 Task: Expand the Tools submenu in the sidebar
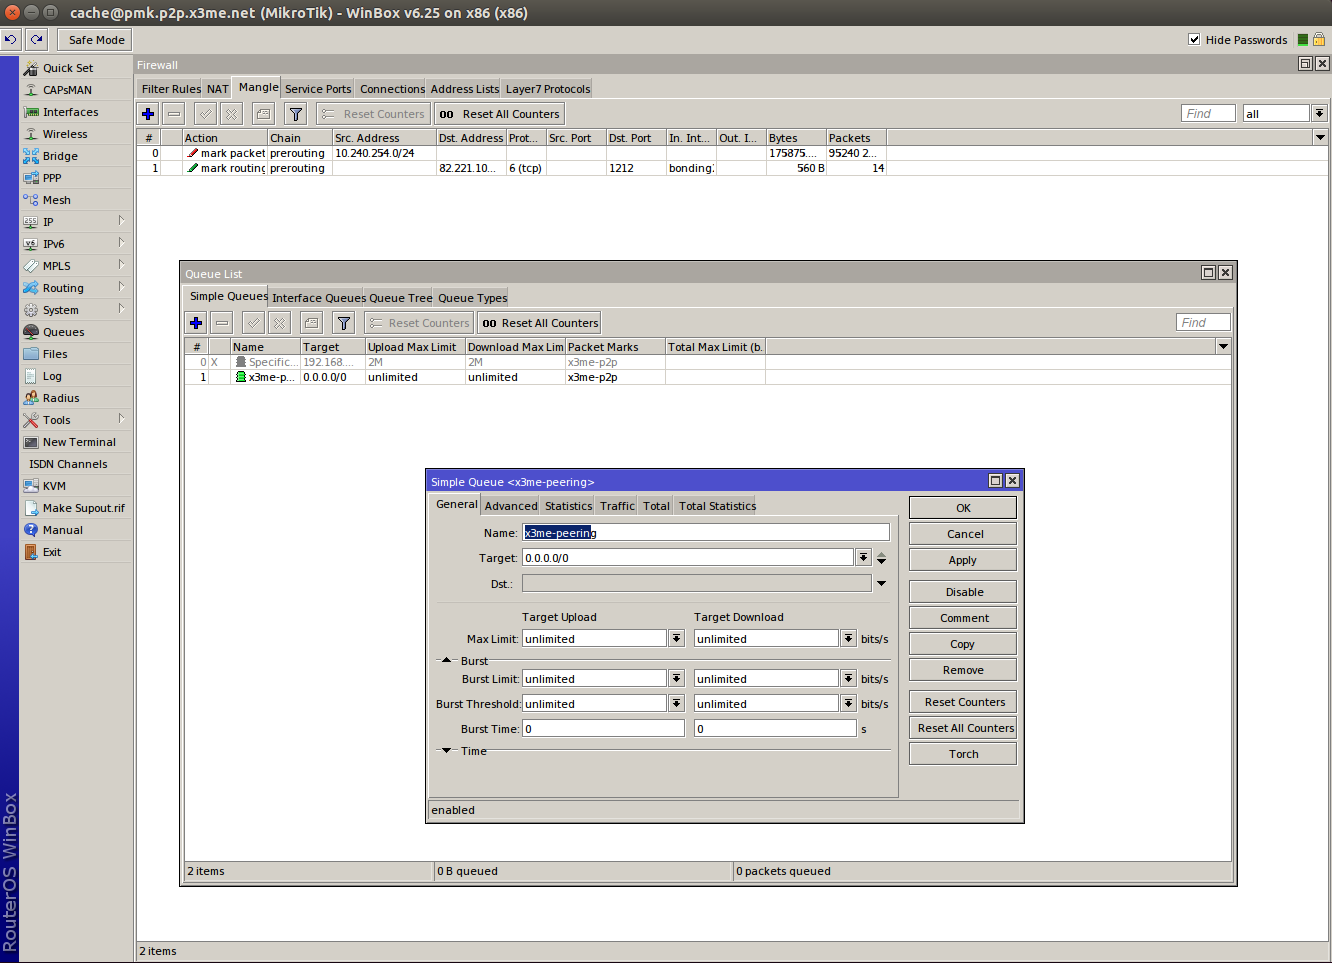coord(121,419)
